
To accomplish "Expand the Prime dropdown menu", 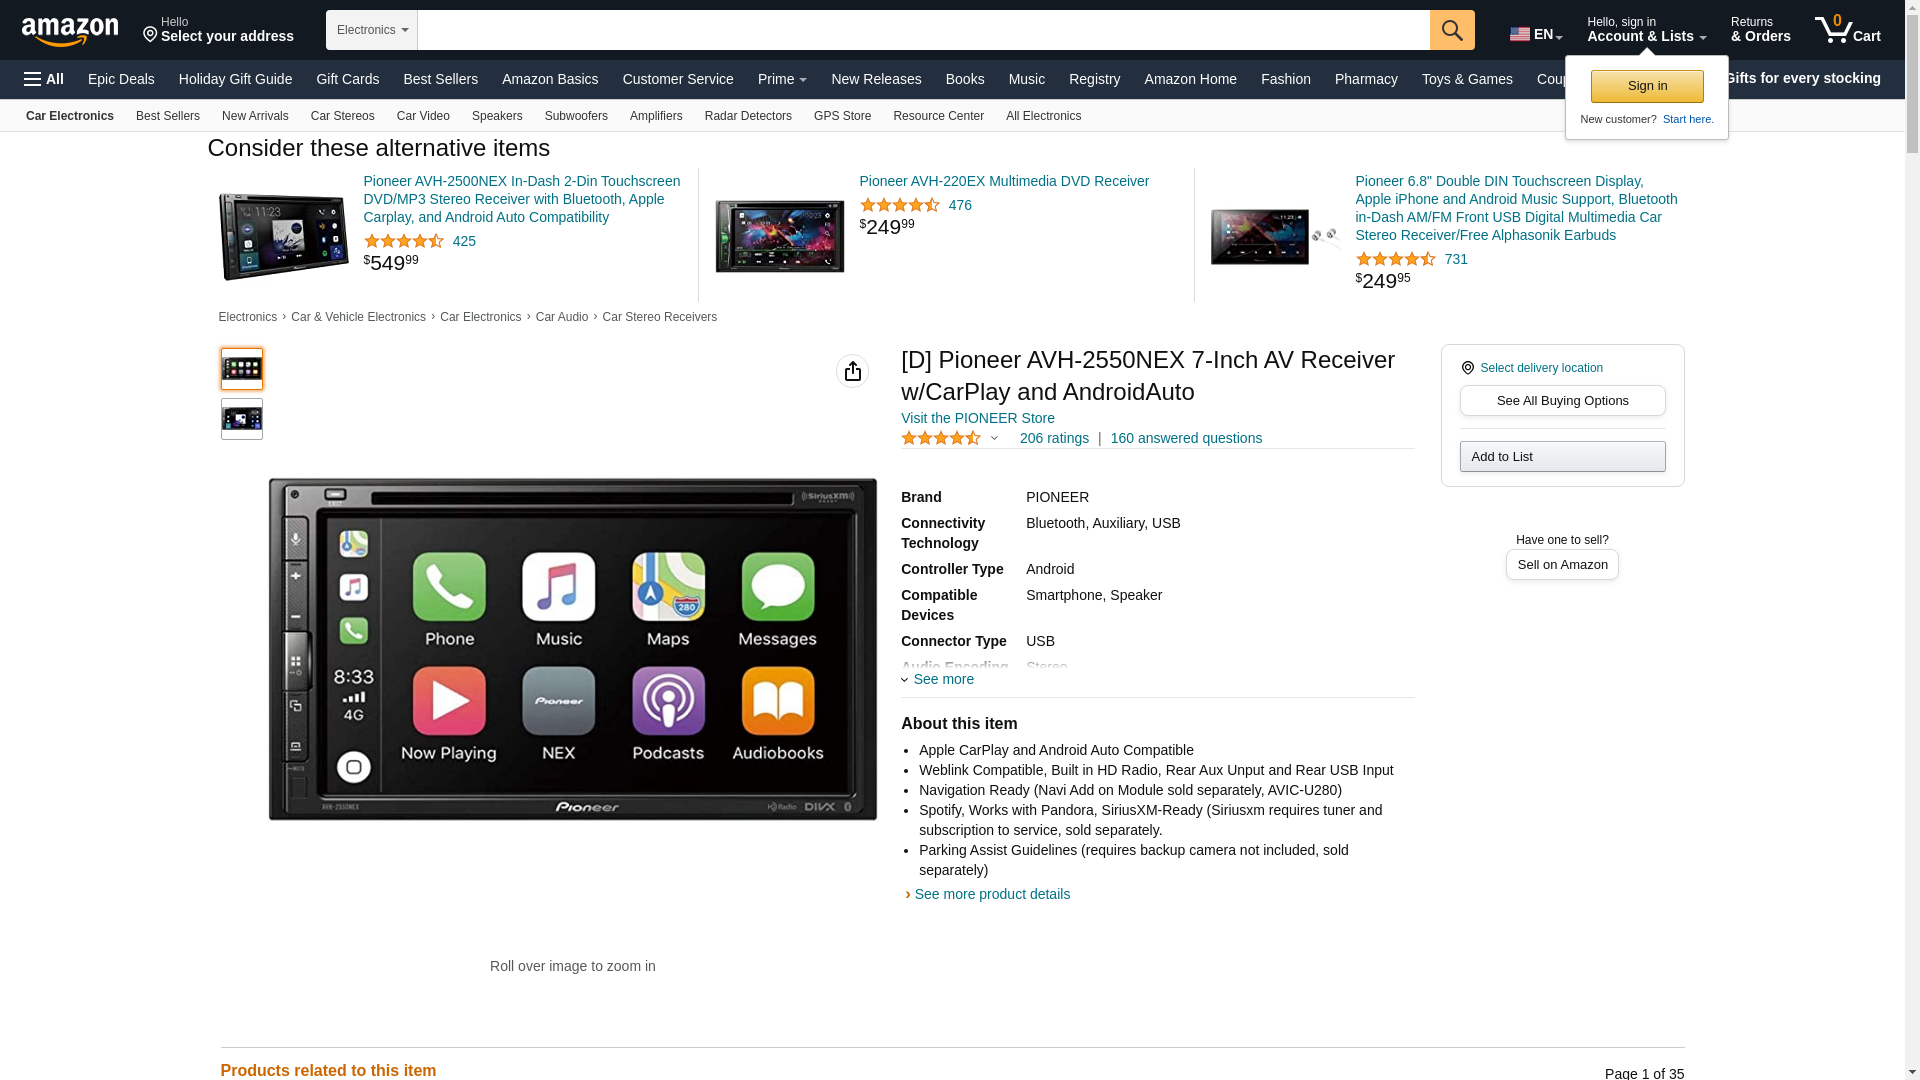I will [x=781, y=79].
